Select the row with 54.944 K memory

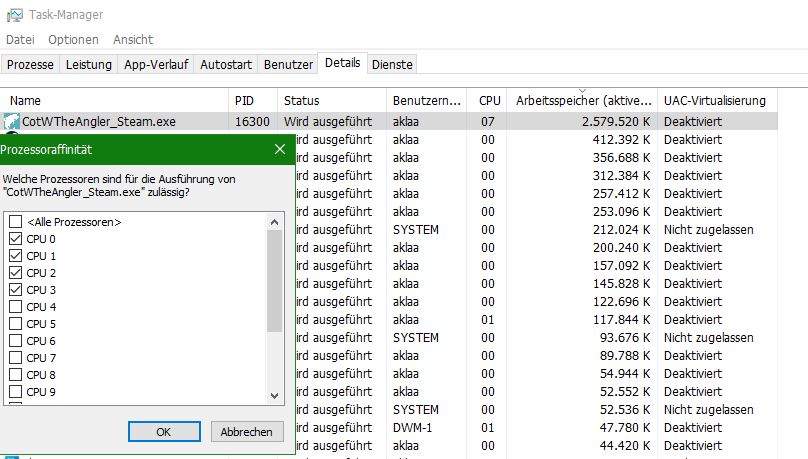point(536,374)
